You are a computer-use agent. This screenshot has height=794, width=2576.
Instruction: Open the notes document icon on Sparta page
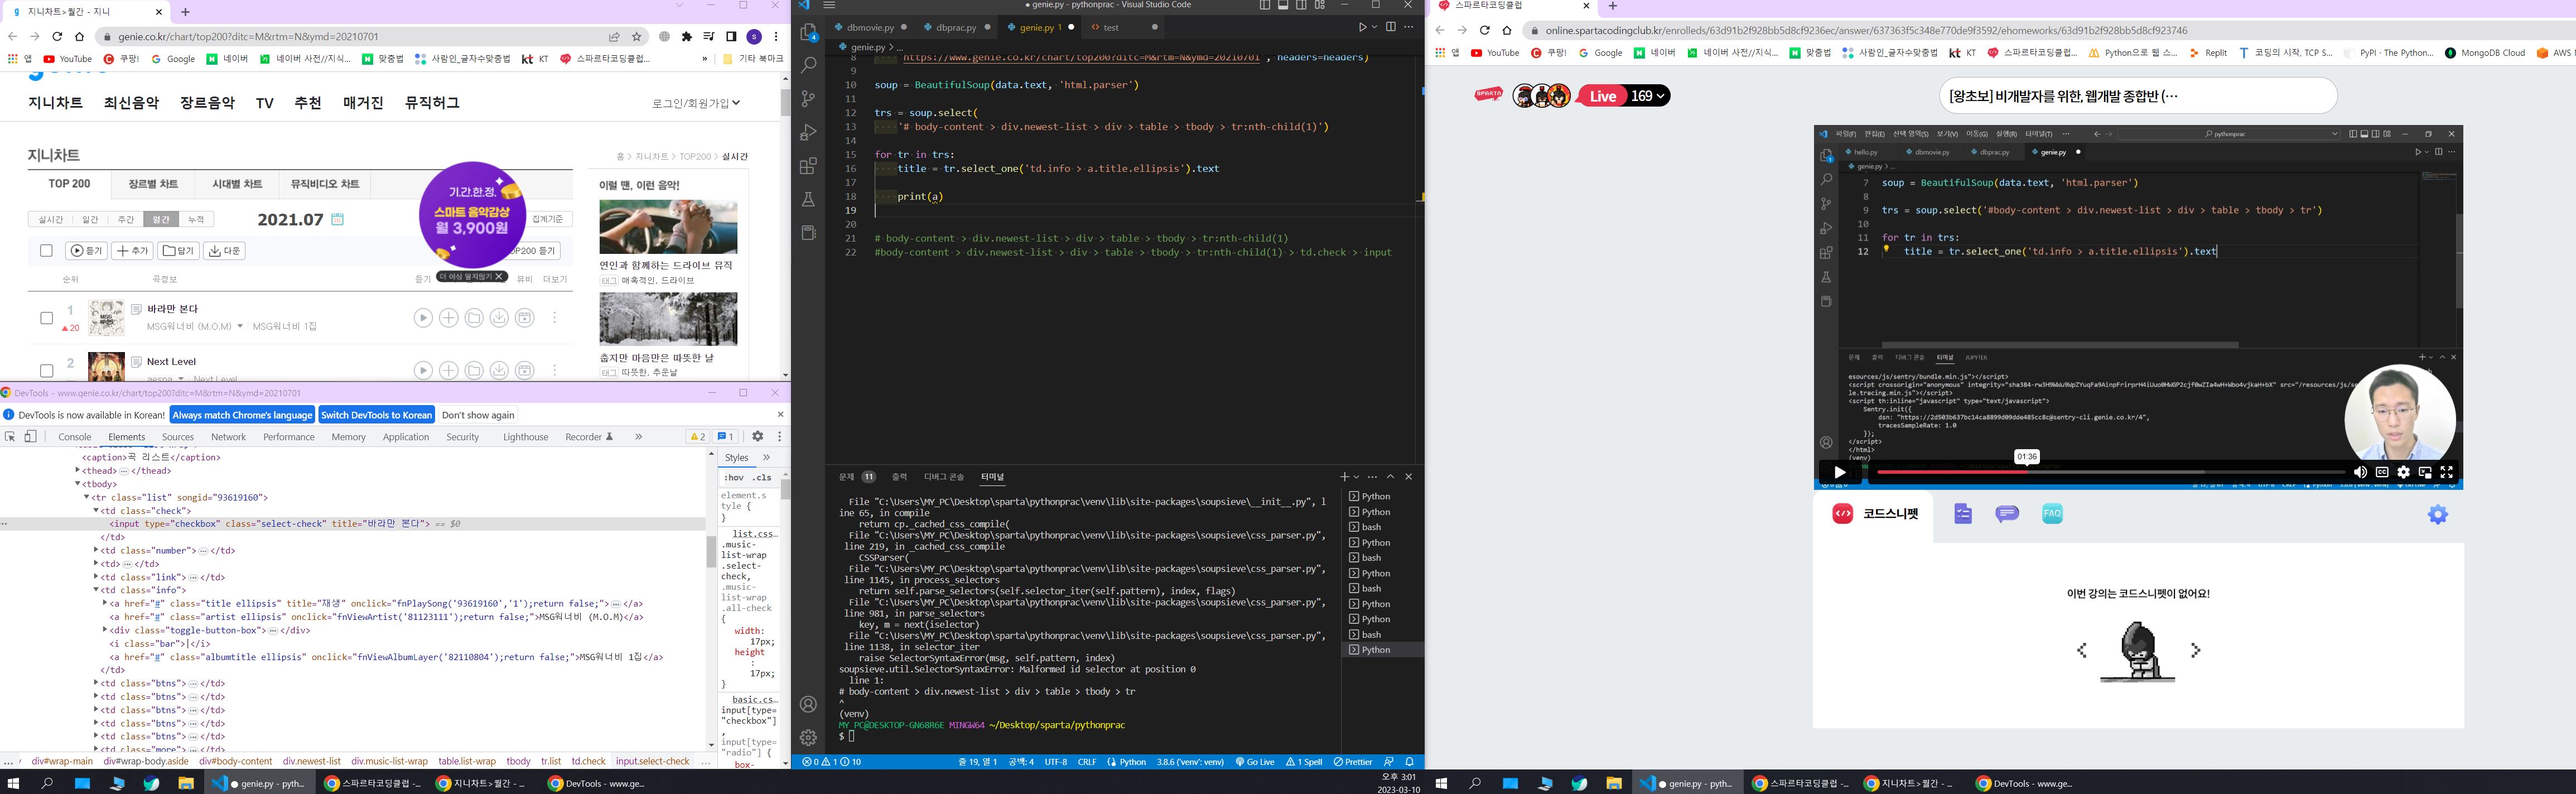click(x=1963, y=514)
